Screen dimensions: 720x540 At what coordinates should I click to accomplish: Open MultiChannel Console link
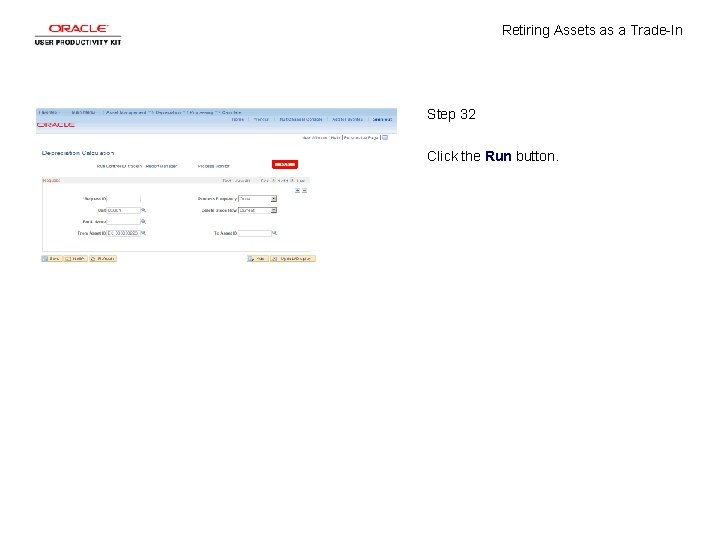click(301, 119)
